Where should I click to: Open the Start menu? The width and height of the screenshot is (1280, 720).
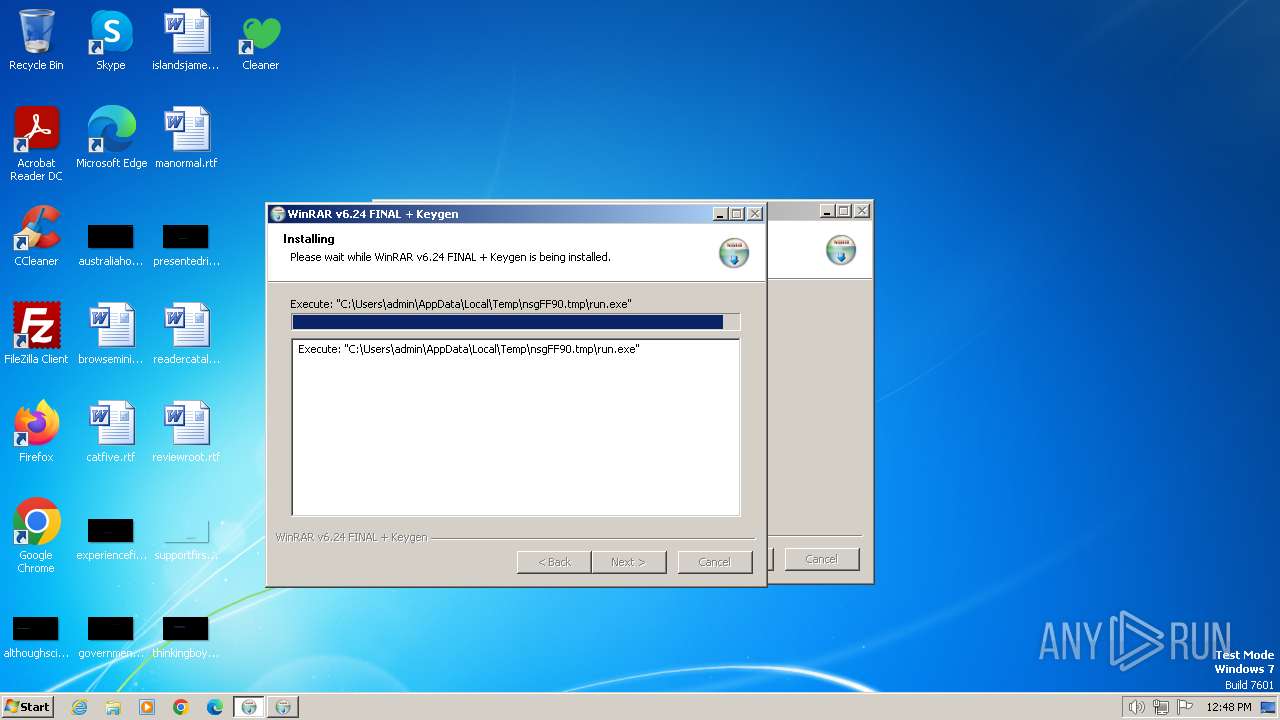(28, 707)
